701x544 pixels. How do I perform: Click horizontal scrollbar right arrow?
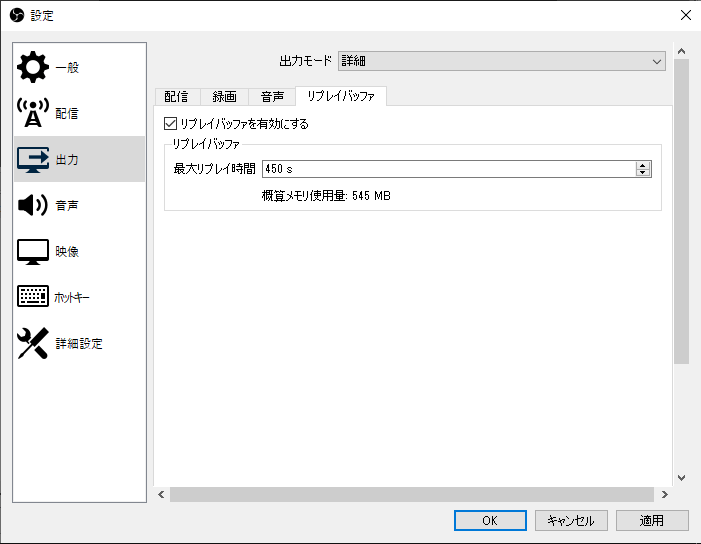[x=664, y=494]
